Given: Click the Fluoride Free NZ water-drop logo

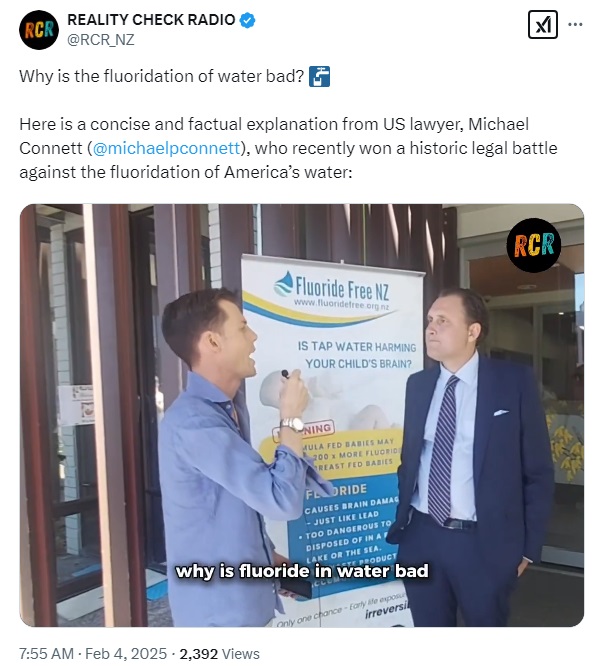Looking at the screenshot, I should tap(284, 285).
